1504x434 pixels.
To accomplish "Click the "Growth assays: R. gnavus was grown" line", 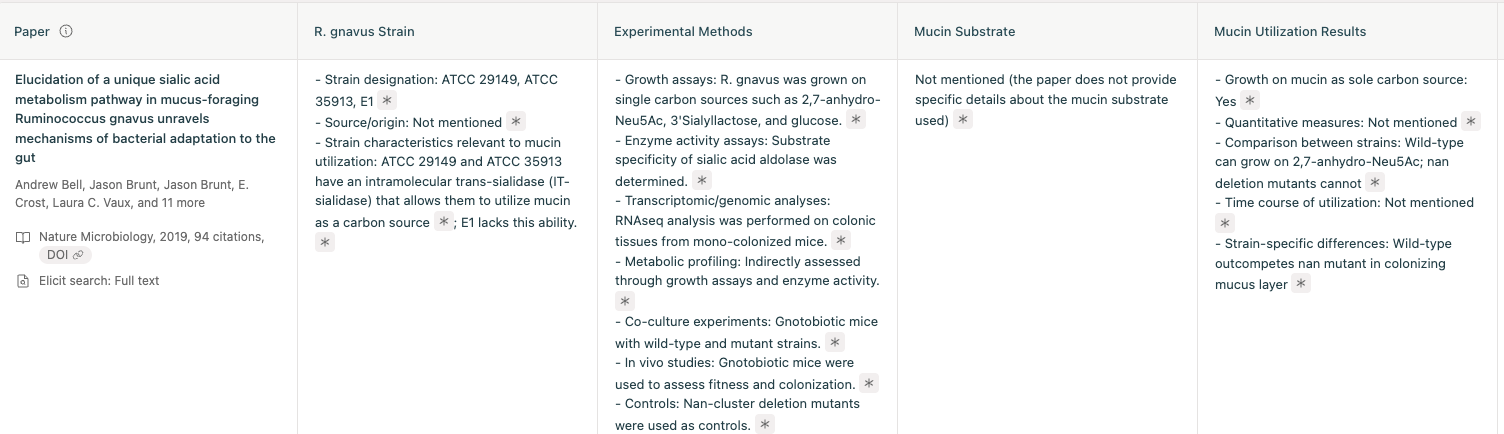I will [740, 80].
